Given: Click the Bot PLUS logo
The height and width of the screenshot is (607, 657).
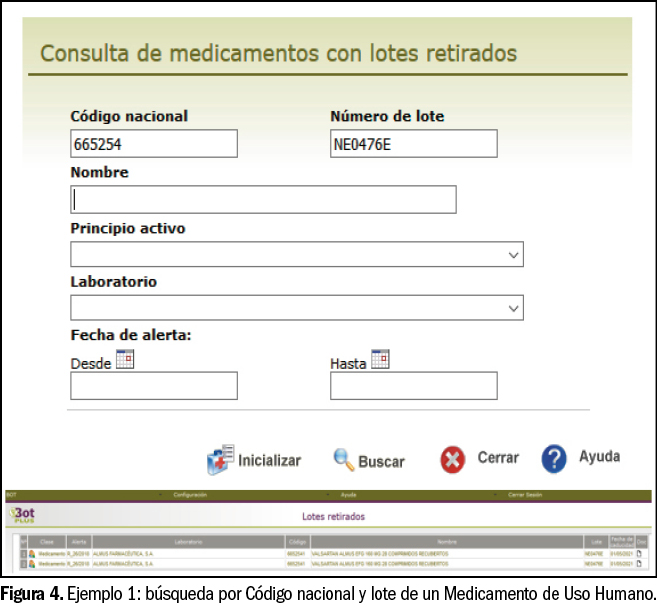Looking at the screenshot, I should [20, 515].
